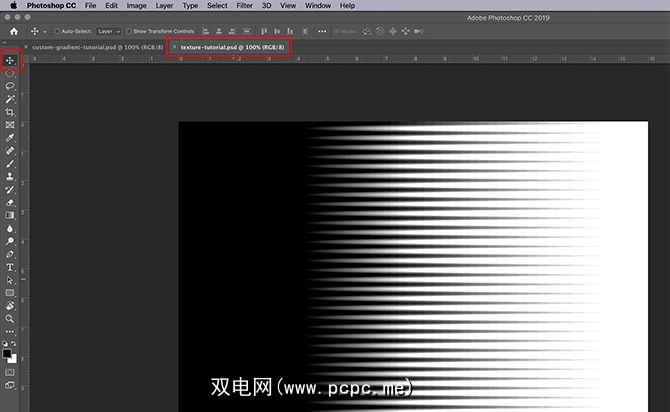Open the Select menu
This screenshot has width=670, height=412.
(x=217, y=6)
